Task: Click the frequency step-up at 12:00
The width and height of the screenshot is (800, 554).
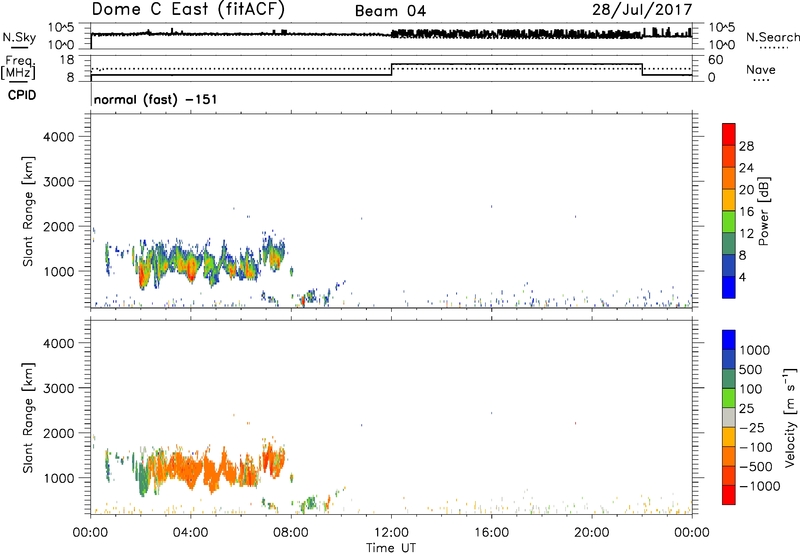Action: (x=391, y=69)
